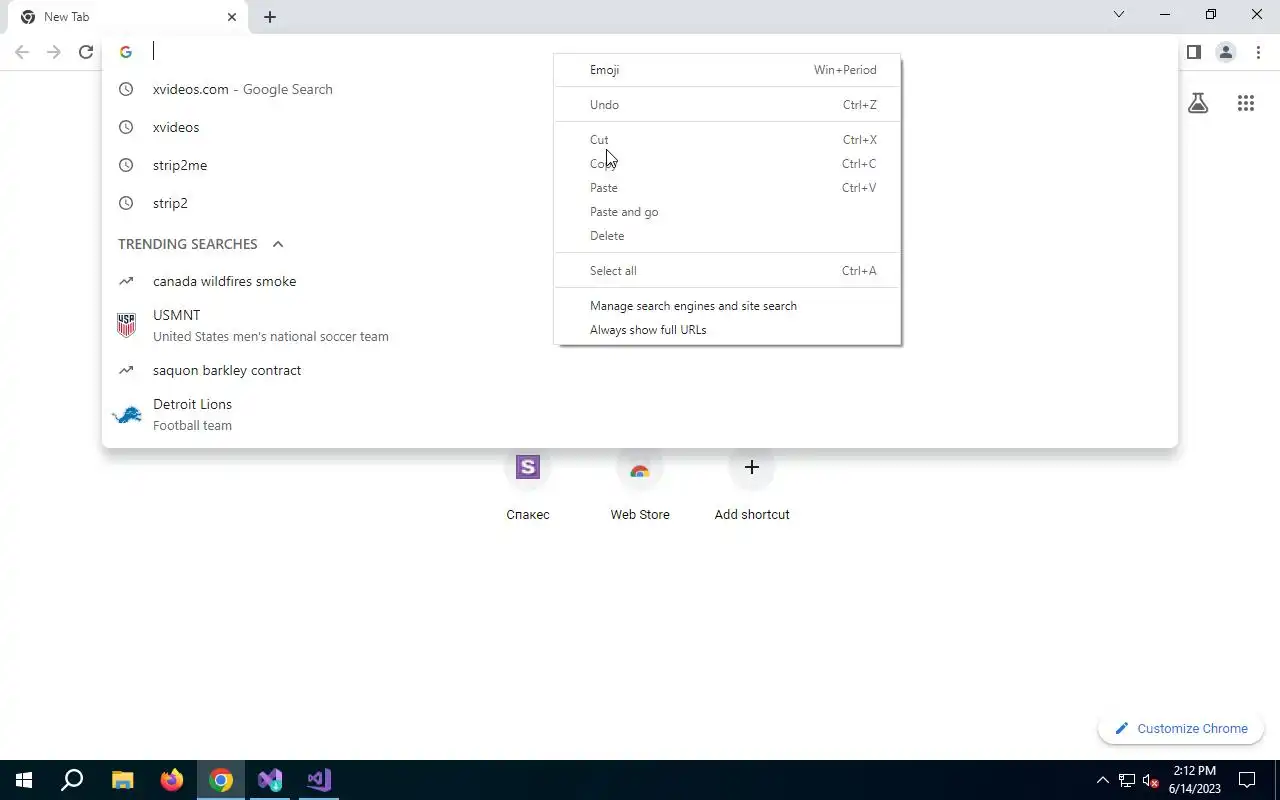The image size is (1280, 800).
Task: Click the network status tray icon
Action: (1127, 780)
